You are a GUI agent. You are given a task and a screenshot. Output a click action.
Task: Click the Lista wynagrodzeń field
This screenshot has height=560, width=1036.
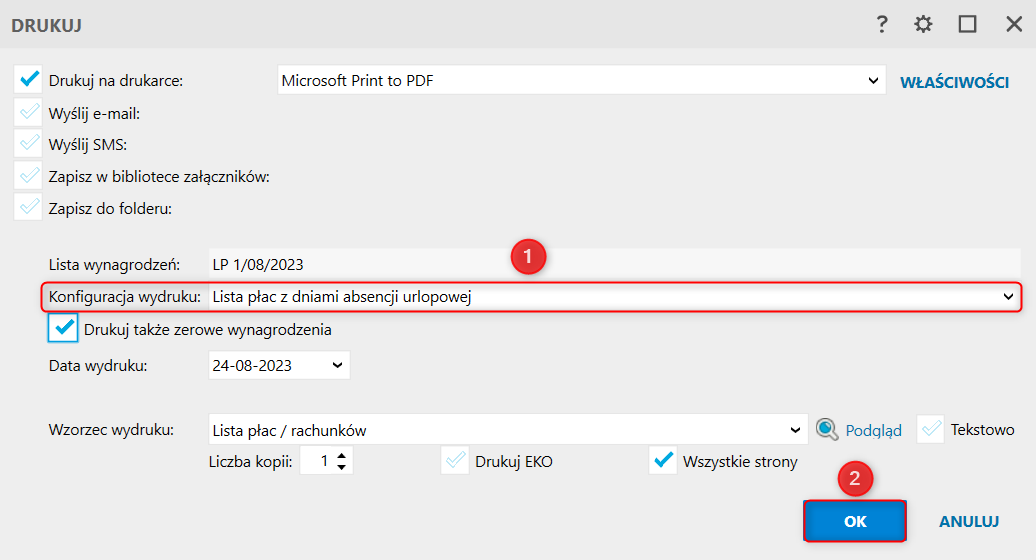(x=370, y=265)
